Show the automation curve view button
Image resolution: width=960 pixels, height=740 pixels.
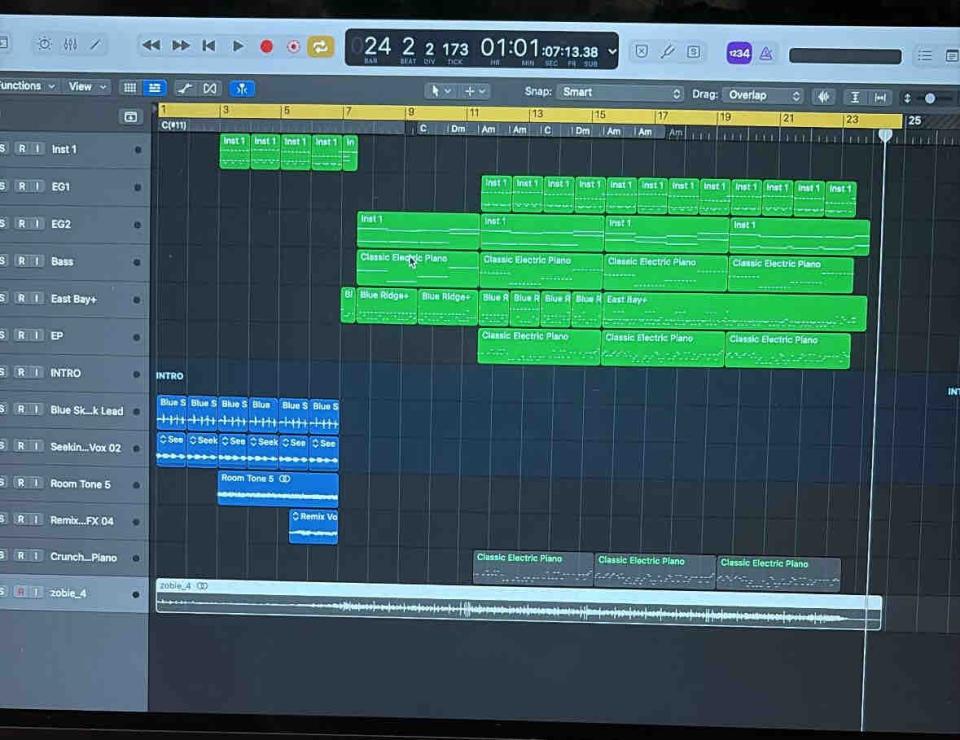185,88
